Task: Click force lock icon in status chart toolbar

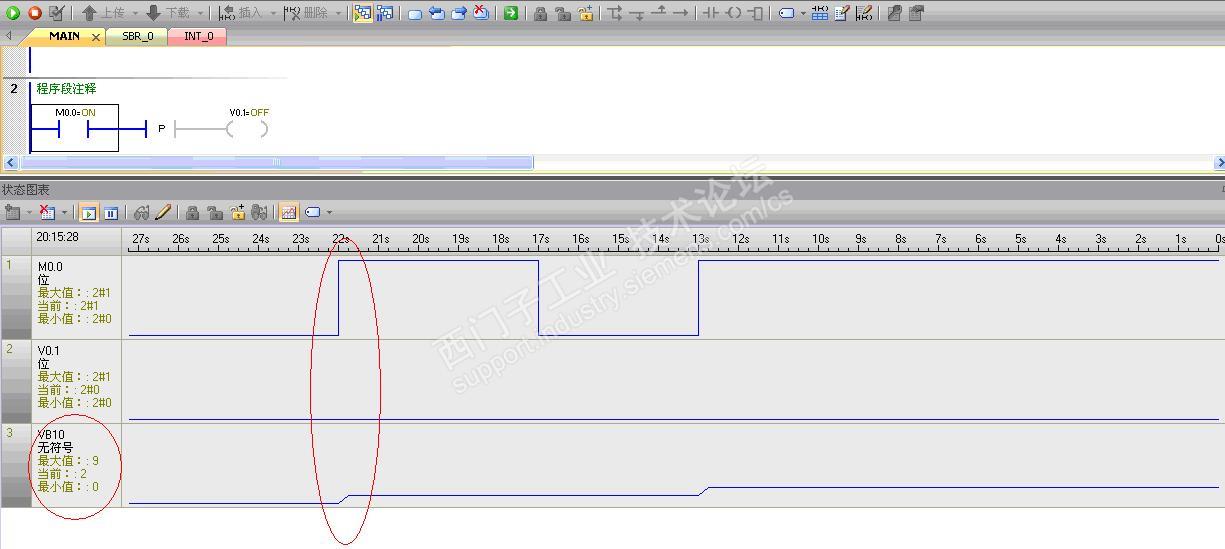Action: click(x=193, y=213)
